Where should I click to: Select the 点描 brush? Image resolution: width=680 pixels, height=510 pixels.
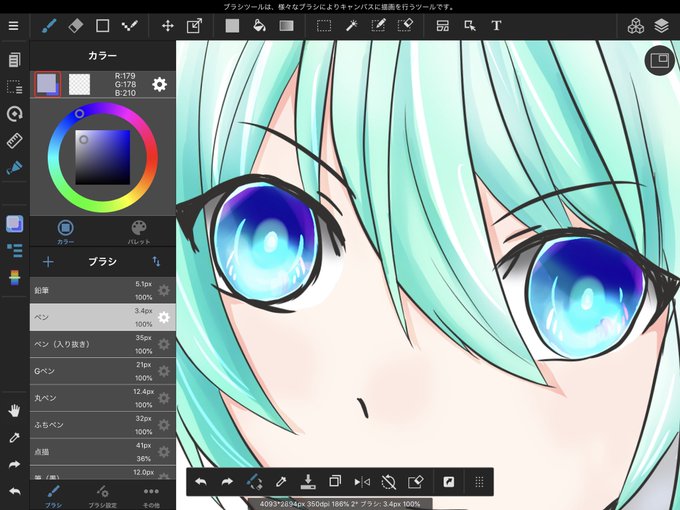[x=103, y=451]
